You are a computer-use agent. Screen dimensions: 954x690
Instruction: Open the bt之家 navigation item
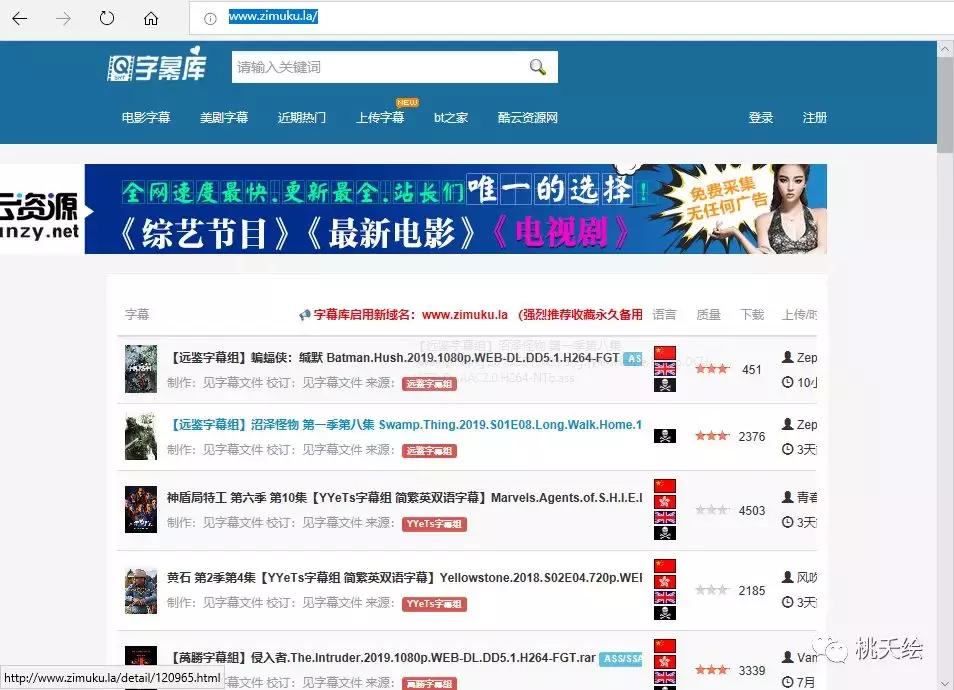pos(450,117)
